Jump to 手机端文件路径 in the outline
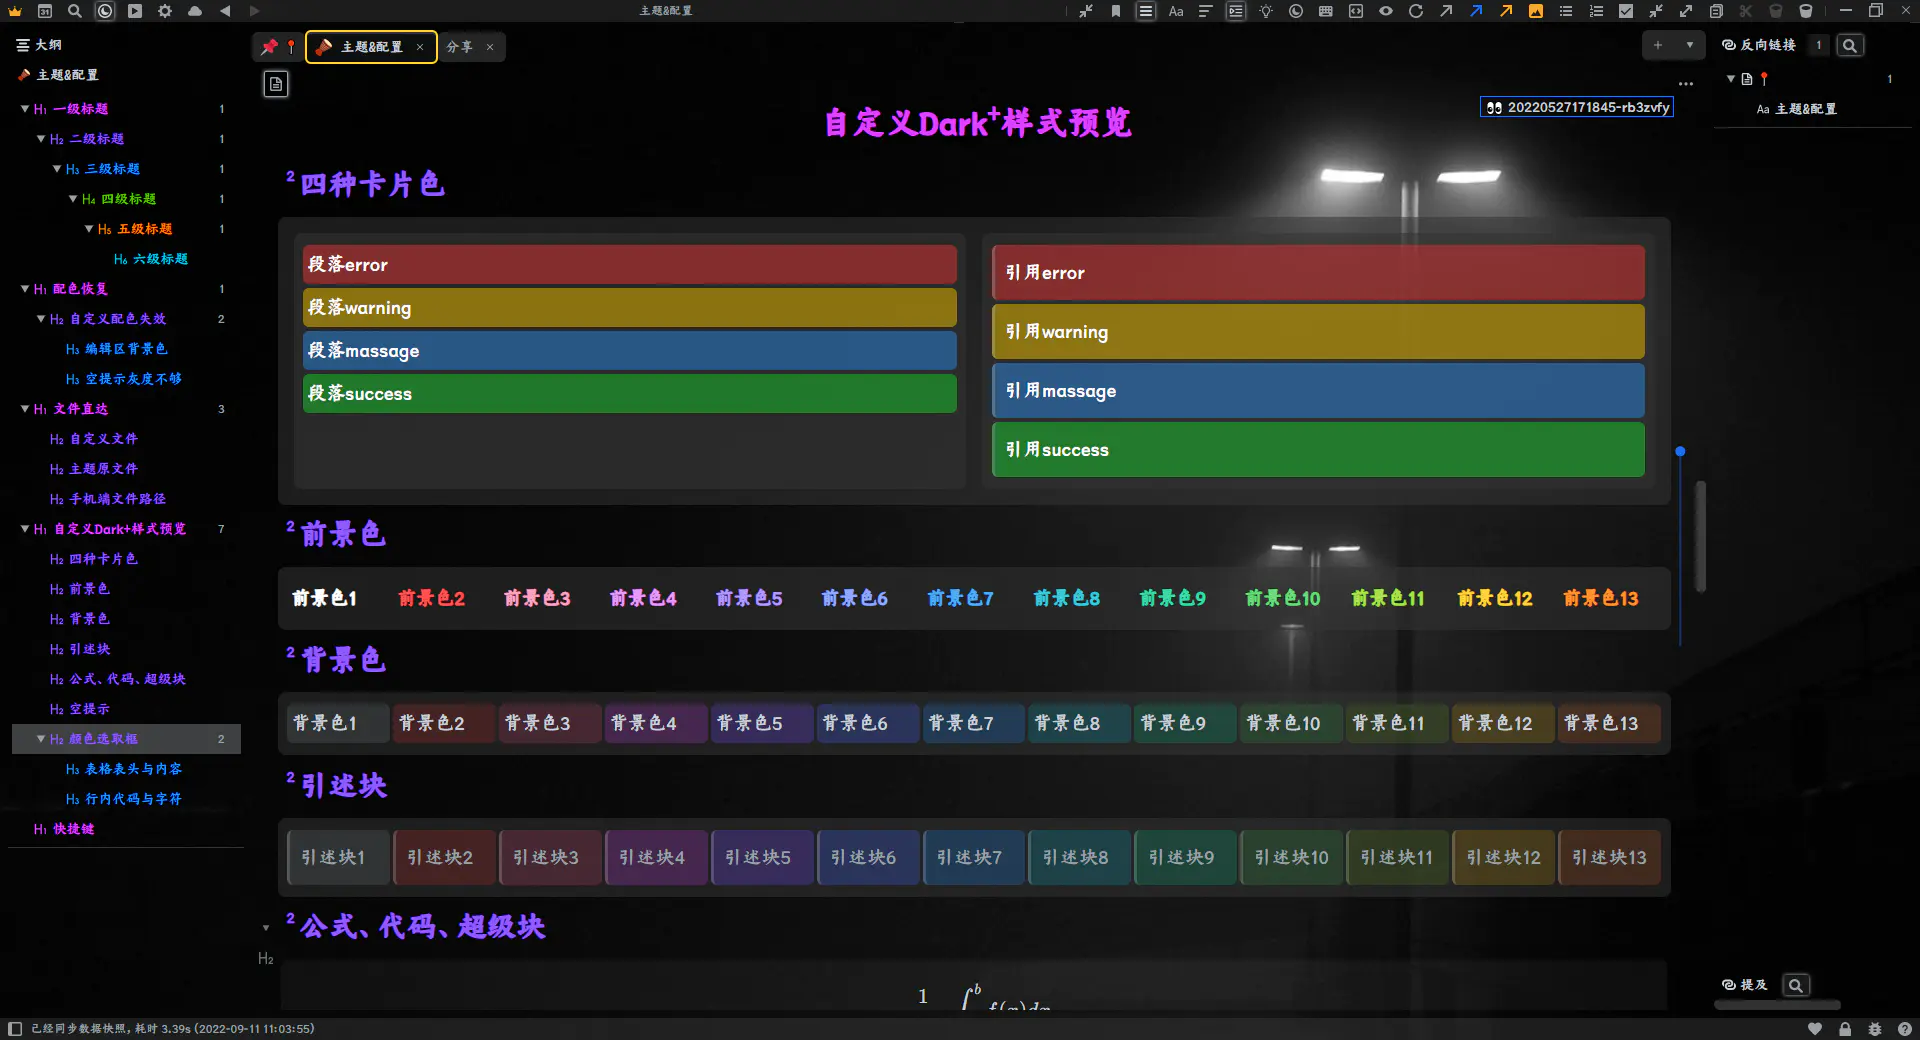This screenshot has height=1040, width=1920. 118,499
